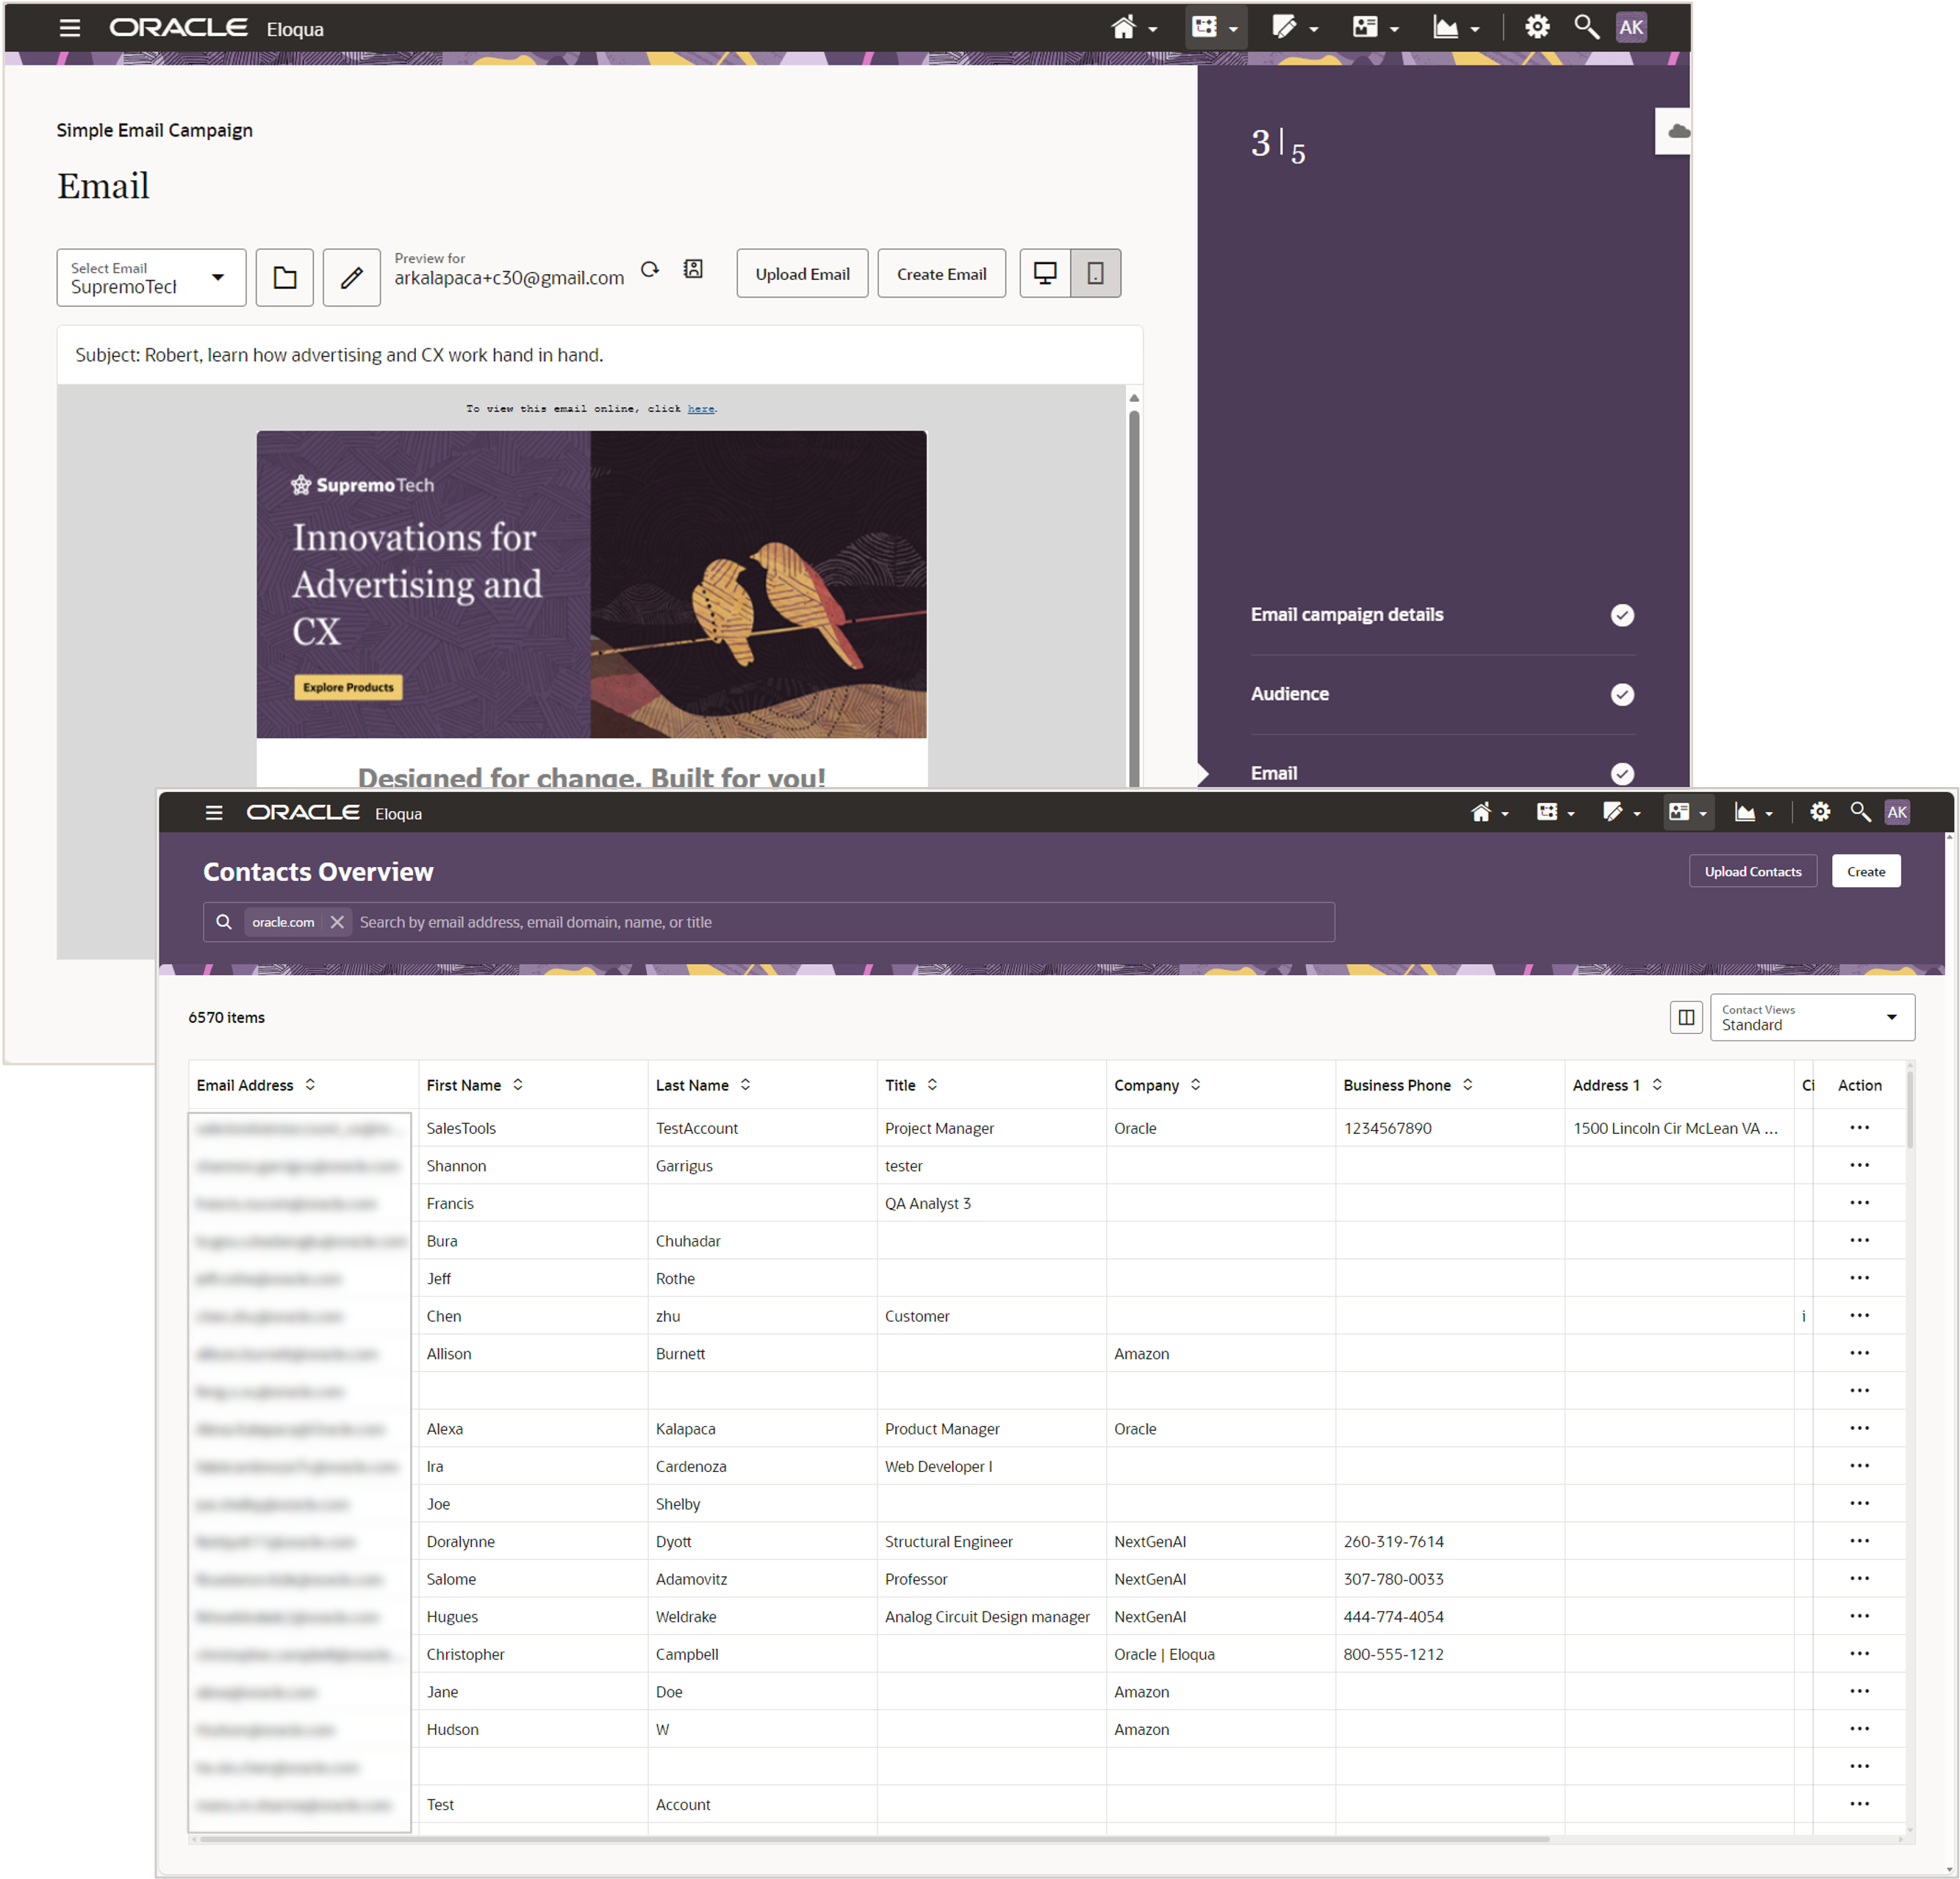Switch to desktop preview mode
Viewport: 1960px width, 1879px height.
(x=1045, y=273)
